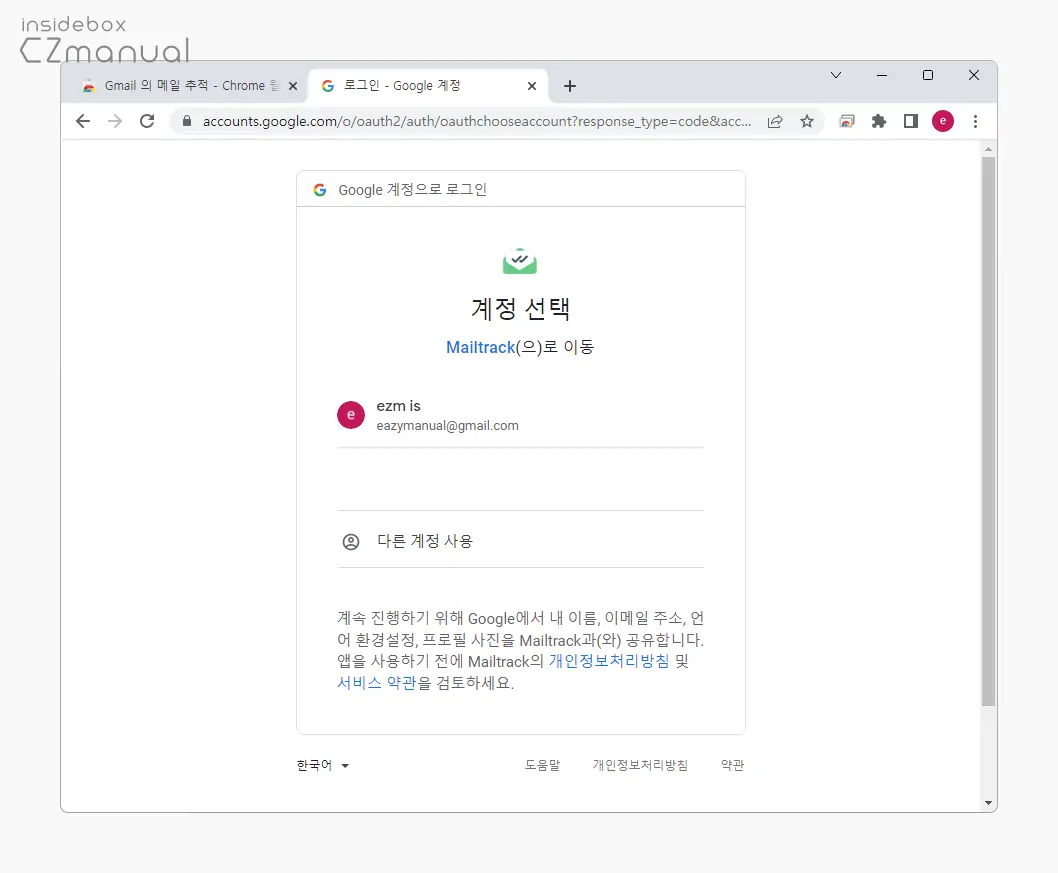
Task: Click the person icon beside 다른 계정 사용
Action: click(x=351, y=542)
